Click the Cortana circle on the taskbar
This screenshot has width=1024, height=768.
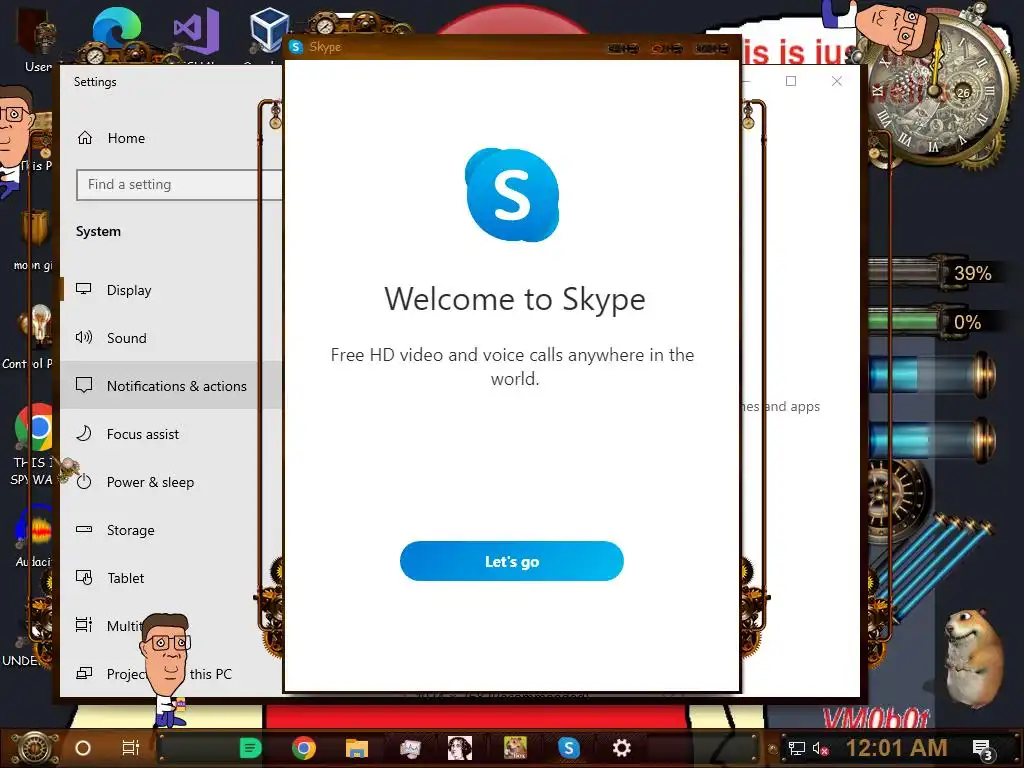(x=83, y=748)
